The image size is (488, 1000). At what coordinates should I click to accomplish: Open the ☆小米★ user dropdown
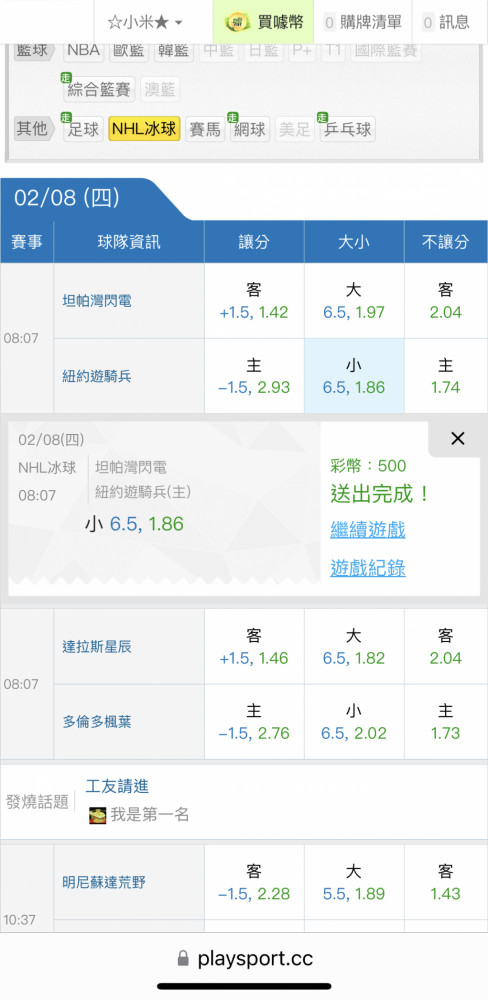point(145,22)
